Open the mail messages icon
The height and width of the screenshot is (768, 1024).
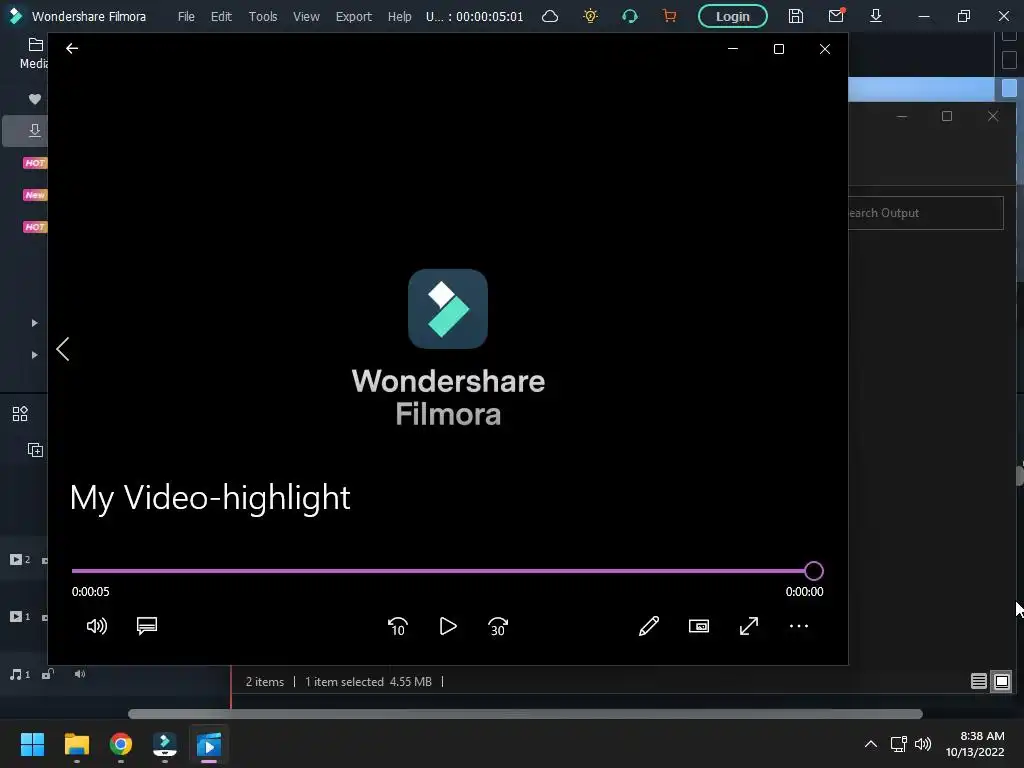click(836, 16)
